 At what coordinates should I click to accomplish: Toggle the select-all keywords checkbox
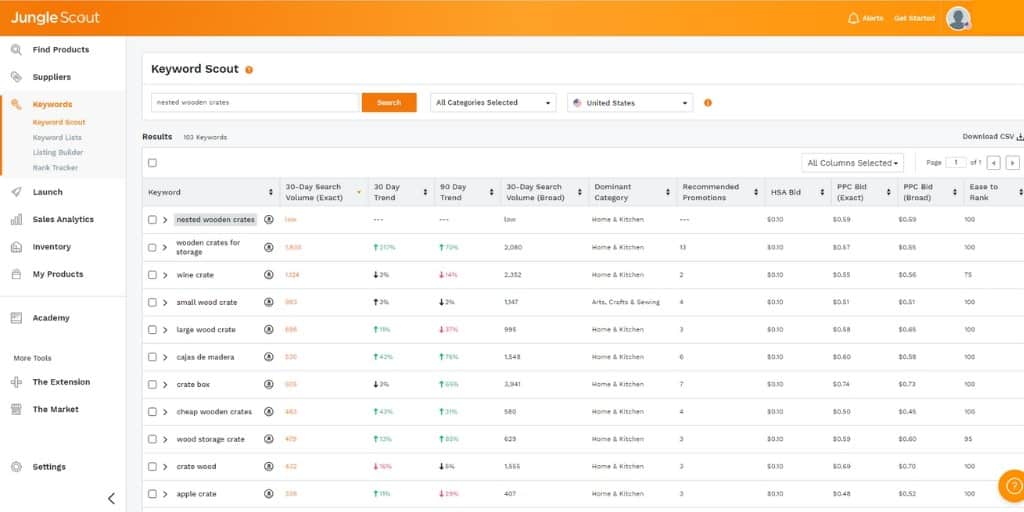(x=152, y=163)
